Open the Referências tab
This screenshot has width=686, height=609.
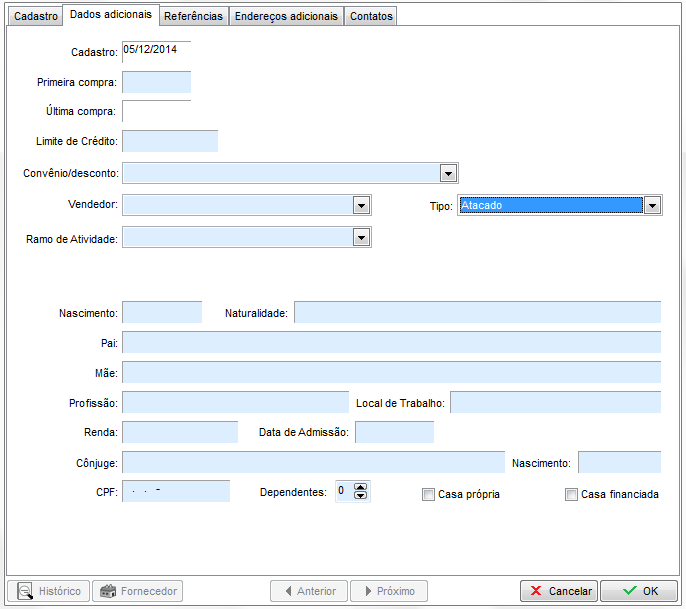point(193,16)
